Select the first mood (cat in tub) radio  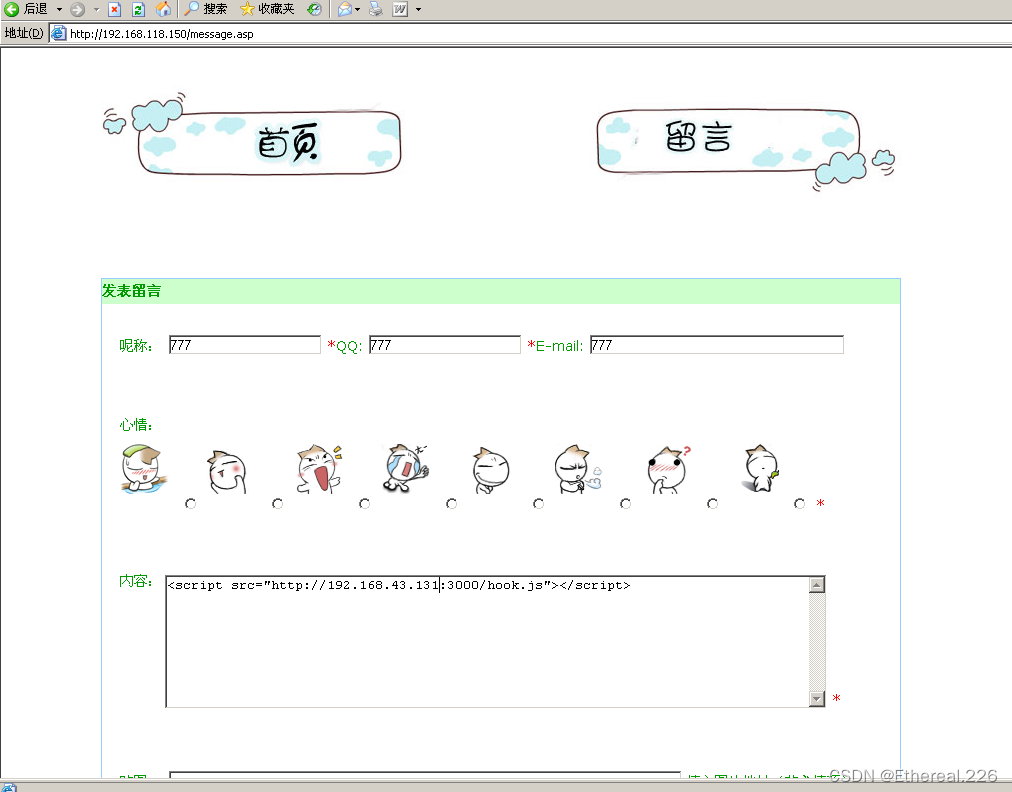pyautogui.click(x=190, y=503)
